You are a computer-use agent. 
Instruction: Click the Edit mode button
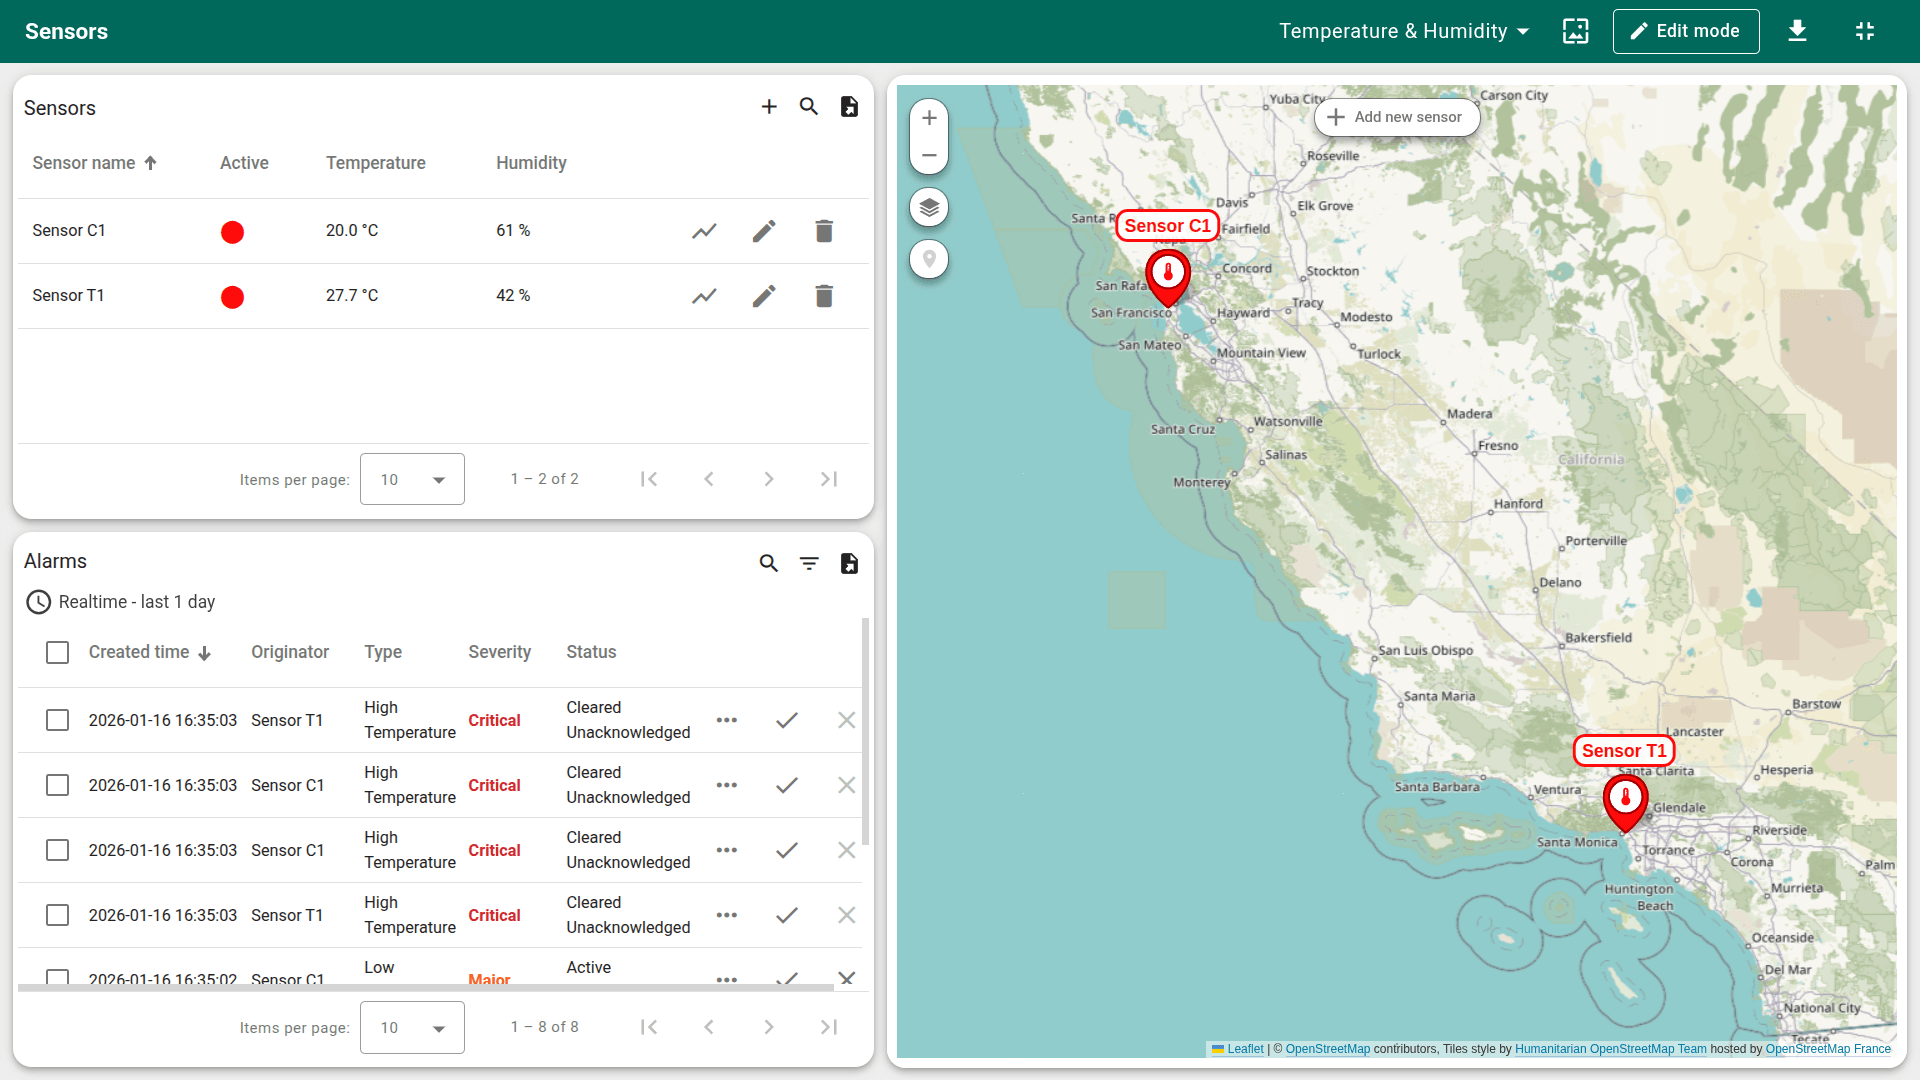[x=1685, y=31]
